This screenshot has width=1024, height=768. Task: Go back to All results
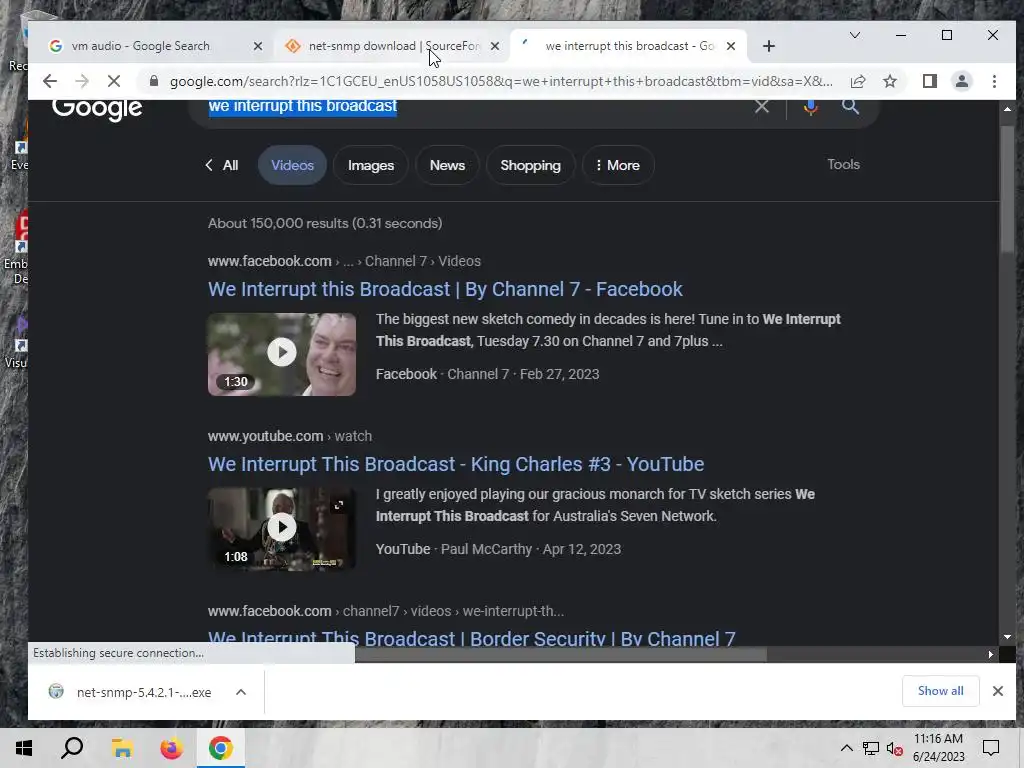click(x=222, y=165)
